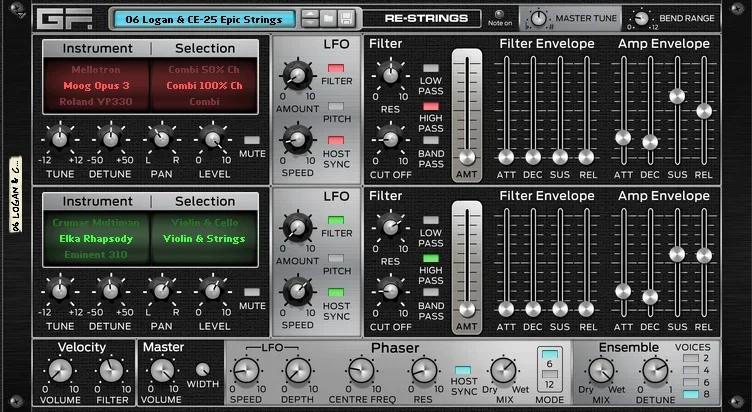Screen dimensions: 752x412
Task: Toggle the bottom layer LFO Filter button
Action: [336, 220]
